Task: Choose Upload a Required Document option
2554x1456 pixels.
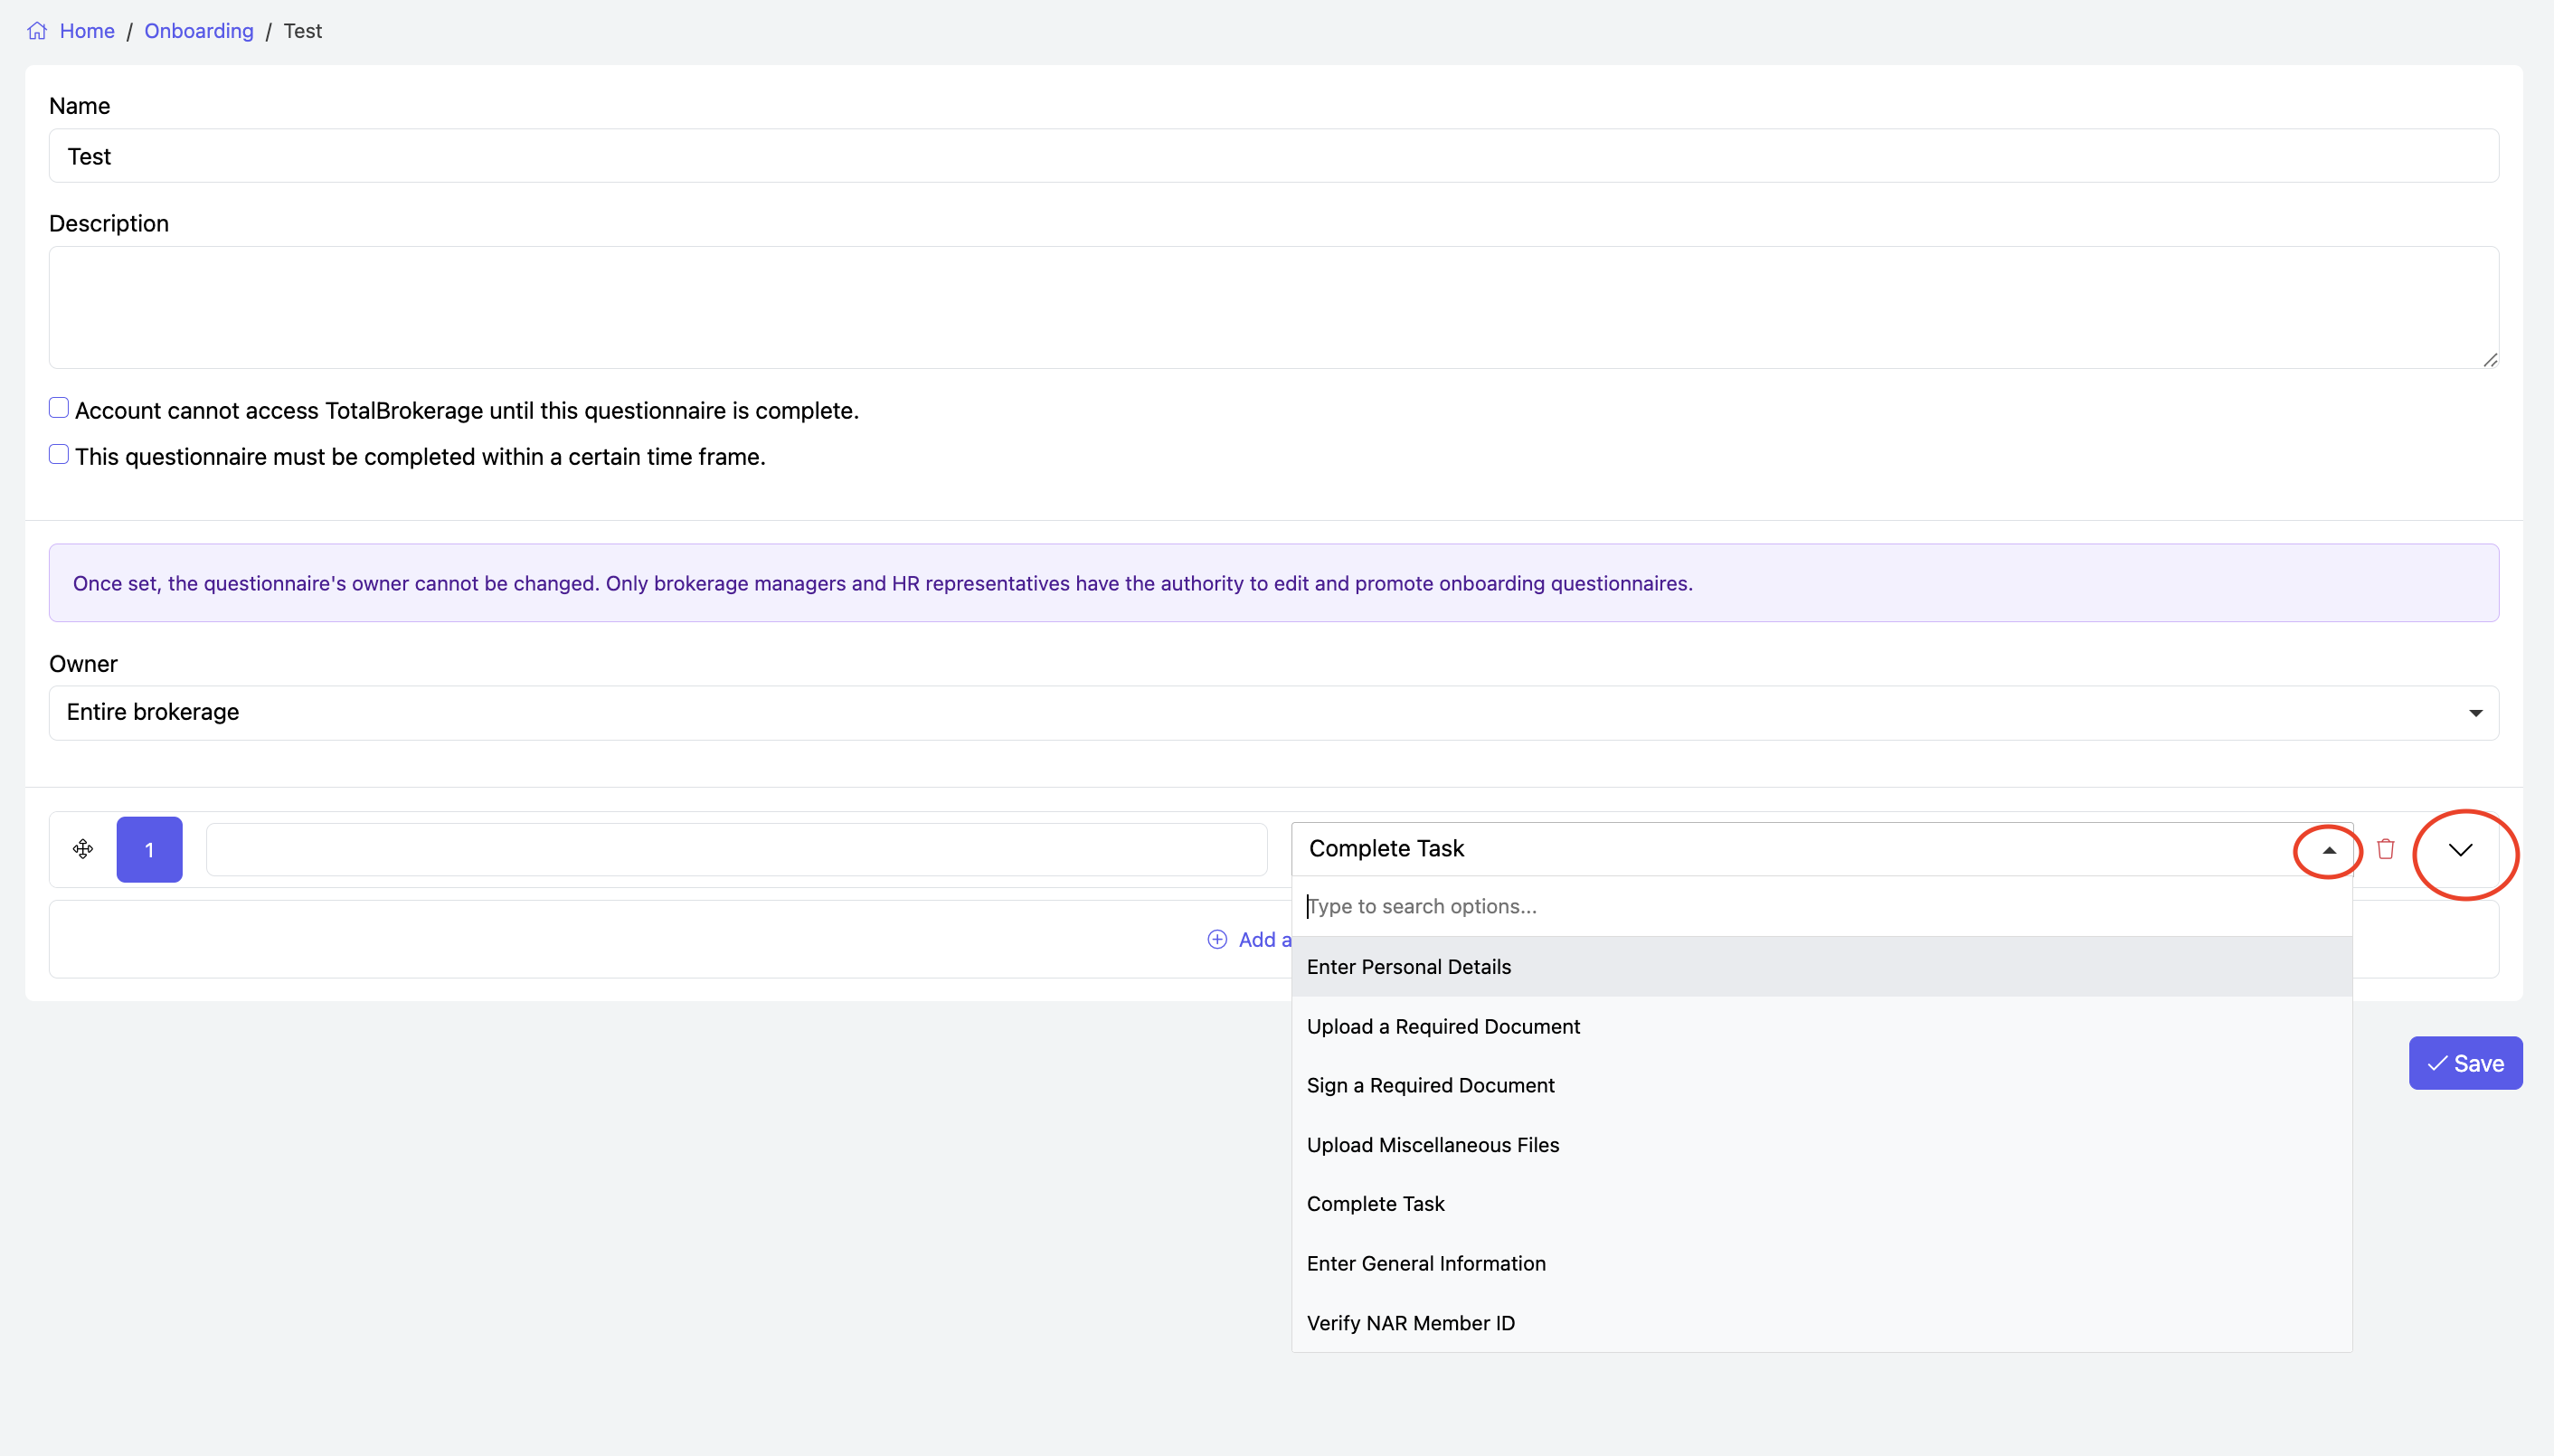Action: coord(1442,1026)
